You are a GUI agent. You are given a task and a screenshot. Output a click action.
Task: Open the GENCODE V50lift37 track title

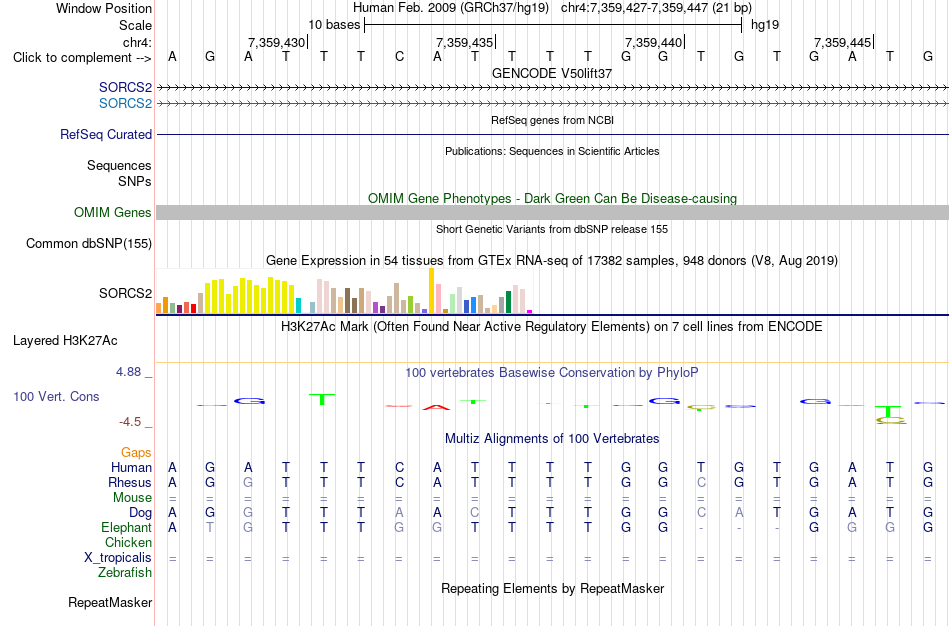tap(552, 73)
